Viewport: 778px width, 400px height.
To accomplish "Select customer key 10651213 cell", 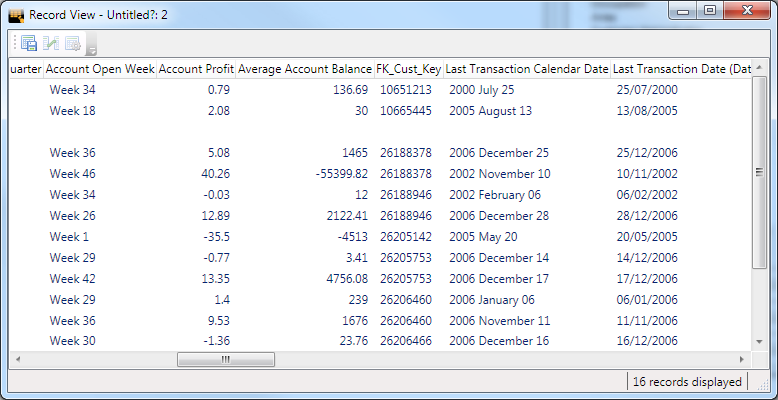I will (x=405, y=89).
